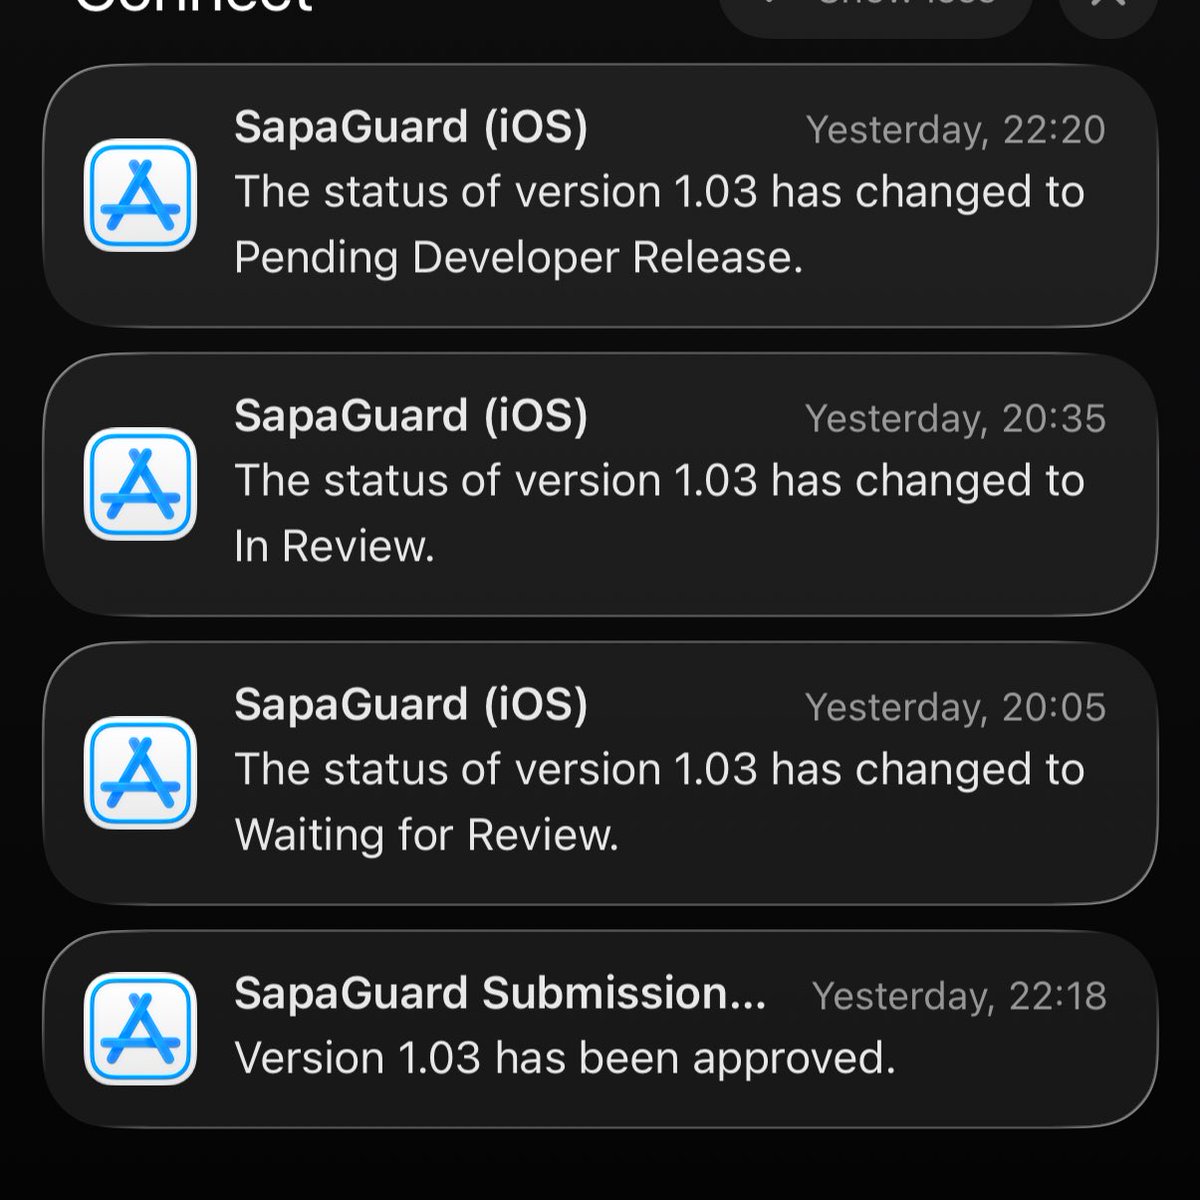This screenshot has height=1200, width=1200.
Task: Tap the SapaGuard (iOS) title at 20:05
Action: click(411, 706)
